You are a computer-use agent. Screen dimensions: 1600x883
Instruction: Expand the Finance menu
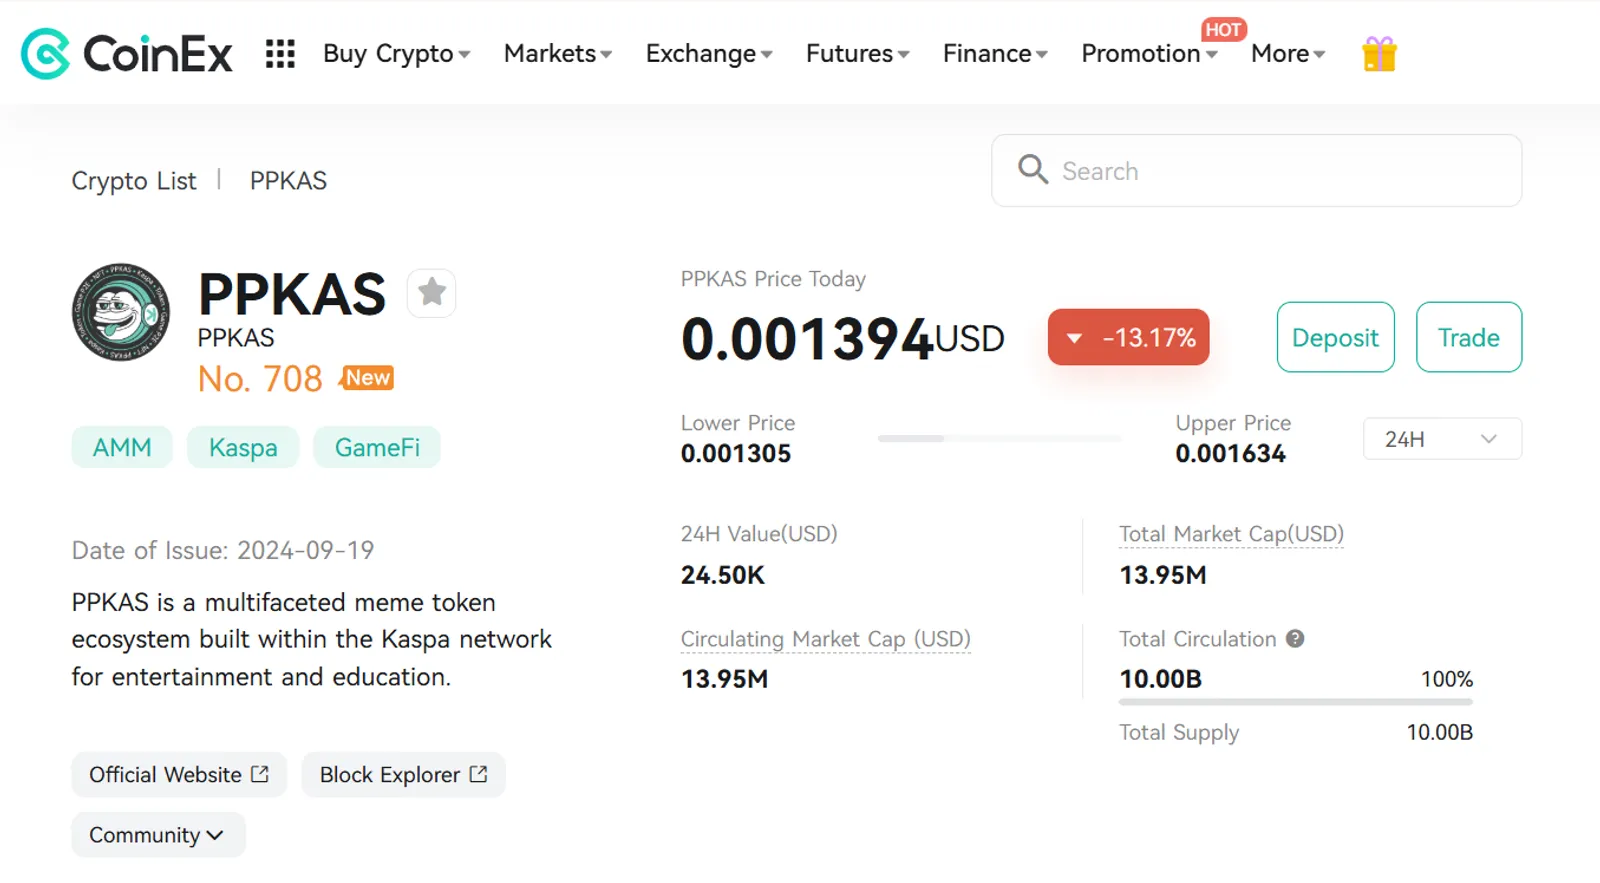pyautogui.click(x=995, y=53)
